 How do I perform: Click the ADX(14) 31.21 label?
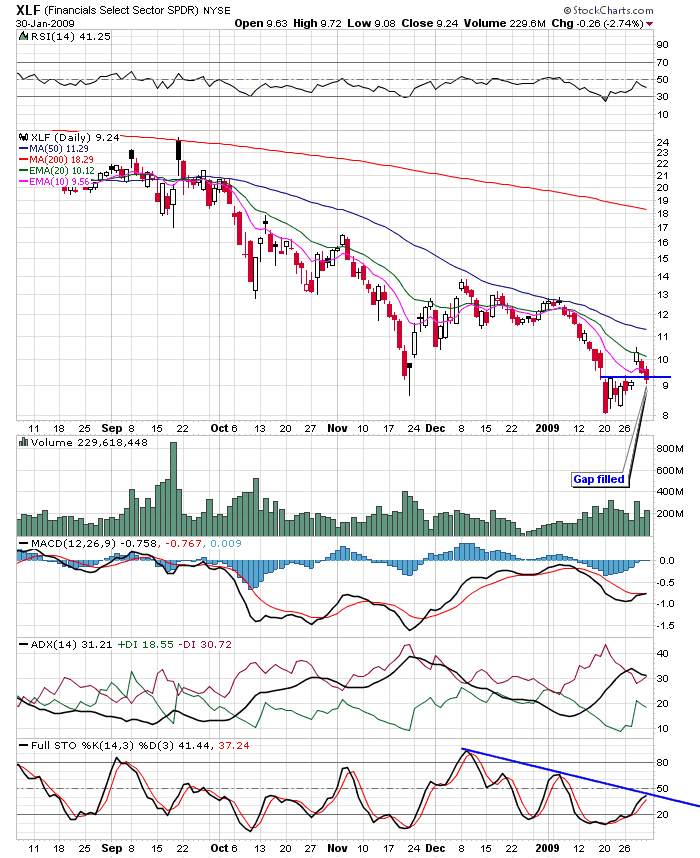(x=71, y=645)
